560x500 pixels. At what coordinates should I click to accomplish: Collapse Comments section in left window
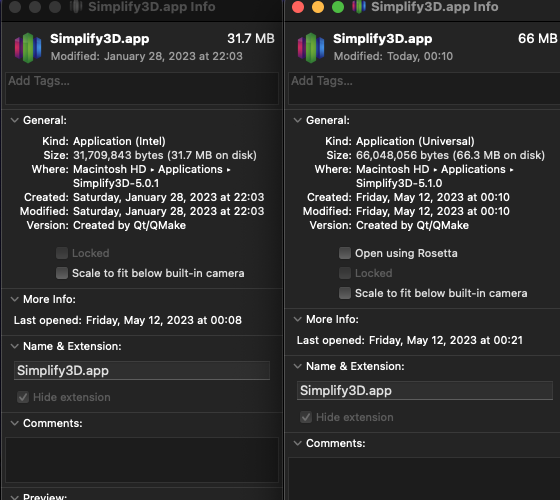(x=15, y=423)
